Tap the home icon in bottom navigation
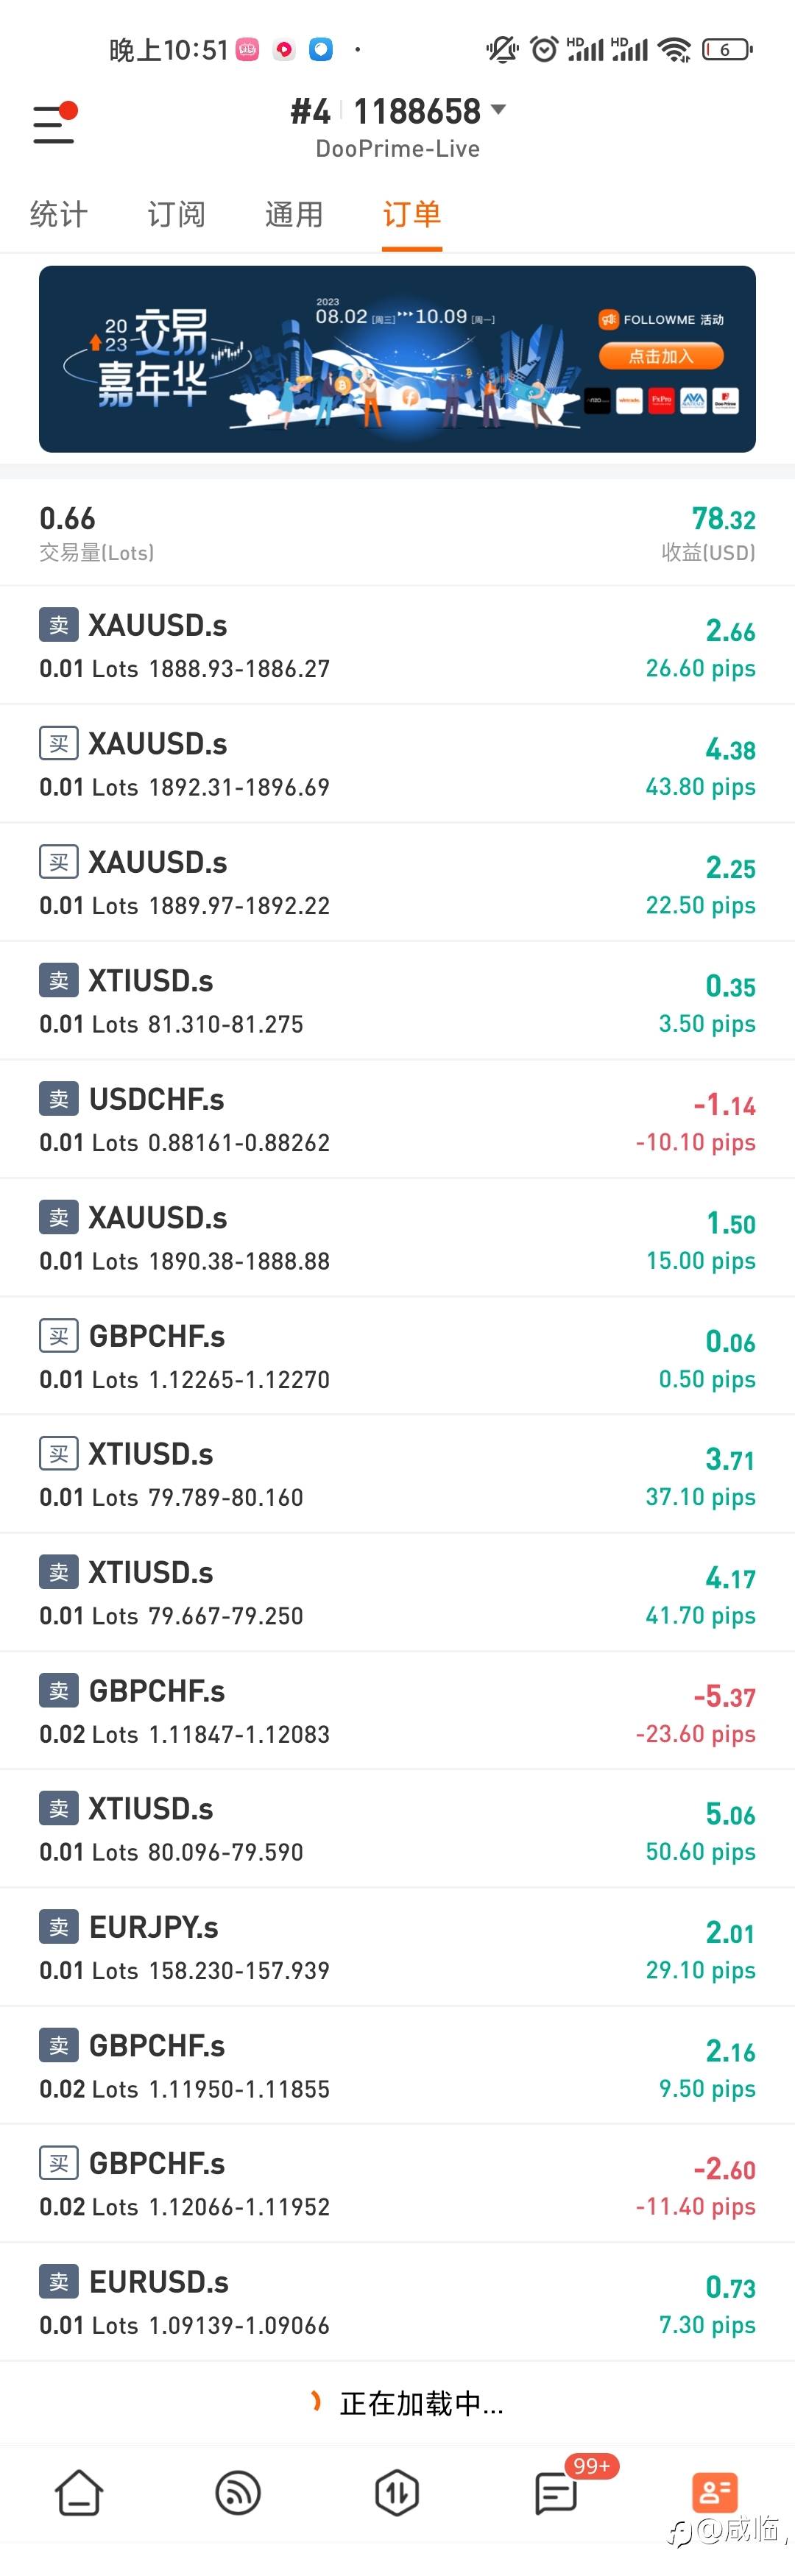795x2576 pixels. (x=79, y=2493)
